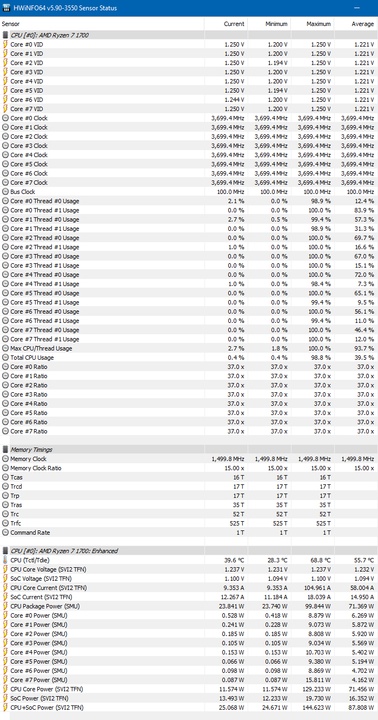Click the clock icon beside Core #3 Clock

(x=6, y=146)
